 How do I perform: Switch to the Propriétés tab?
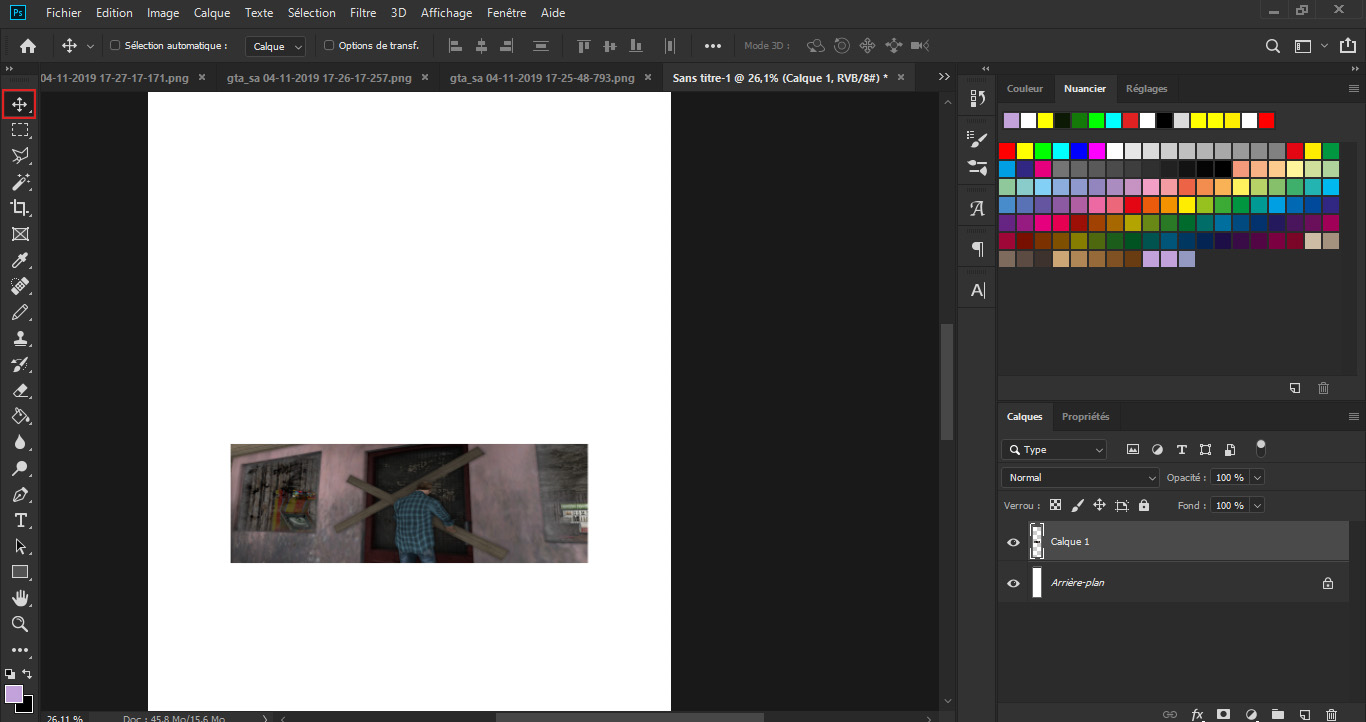pyautogui.click(x=1085, y=417)
